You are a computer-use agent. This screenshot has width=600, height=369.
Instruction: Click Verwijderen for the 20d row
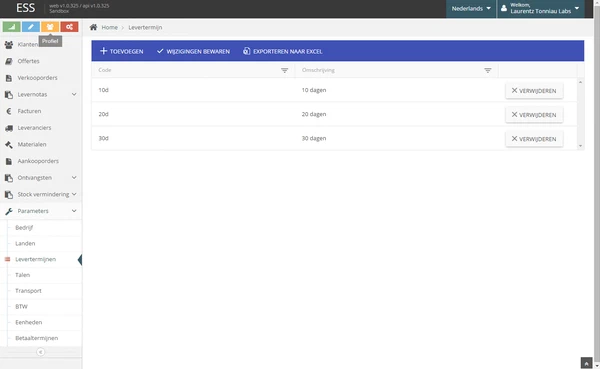point(534,115)
